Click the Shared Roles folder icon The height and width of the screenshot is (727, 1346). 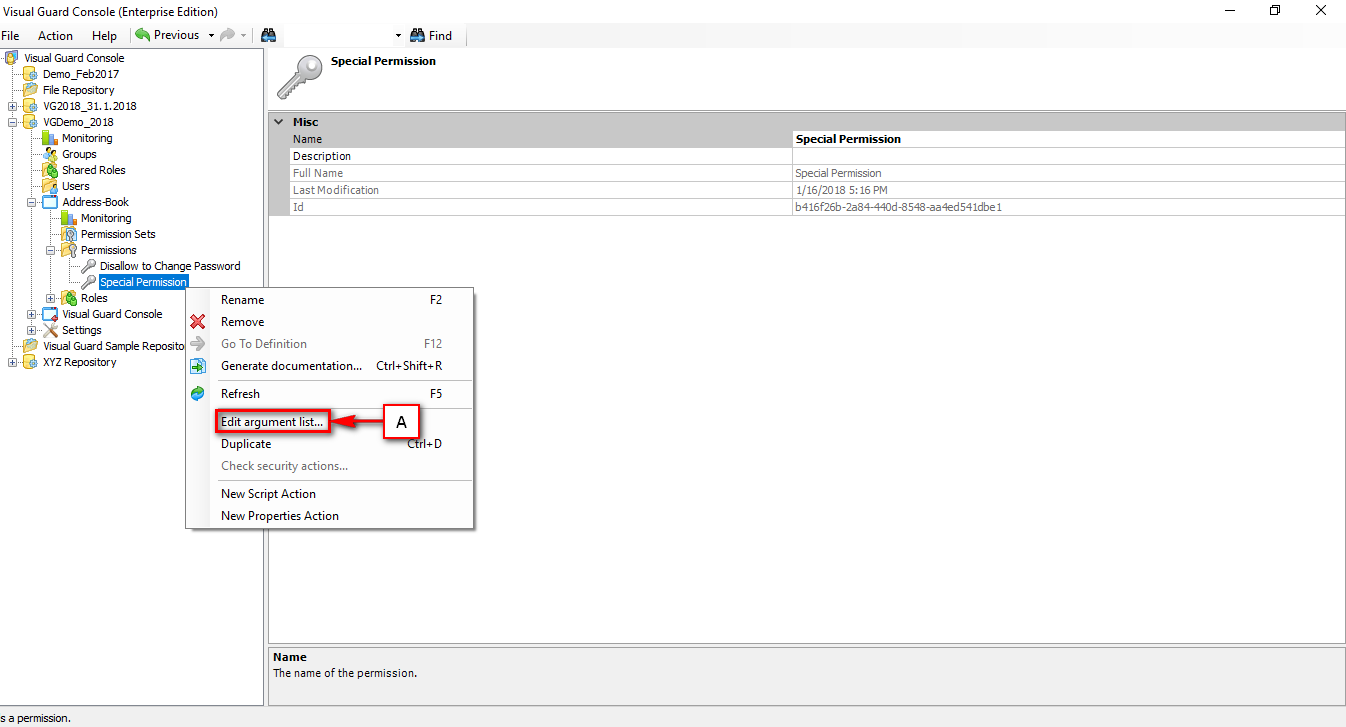coord(50,170)
